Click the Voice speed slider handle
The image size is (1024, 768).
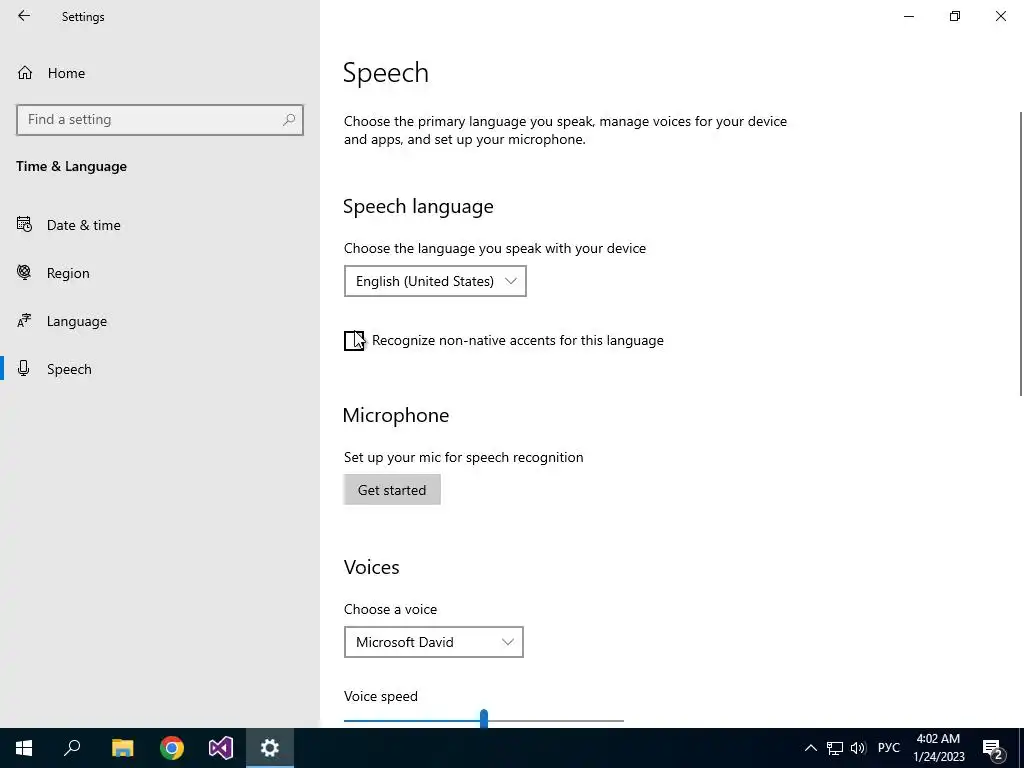pyautogui.click(x=484, y=719)
